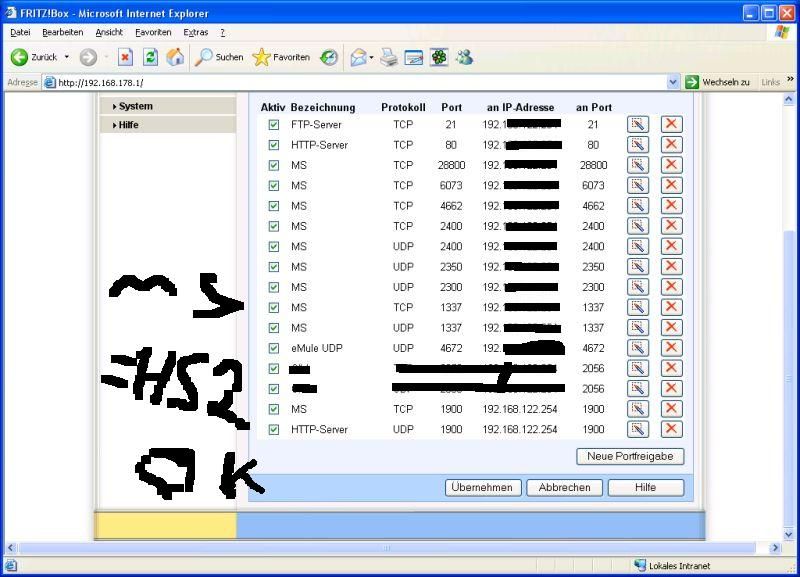Click the address bar URL field
Screen dimensions: 800x577
coord(361,83)
